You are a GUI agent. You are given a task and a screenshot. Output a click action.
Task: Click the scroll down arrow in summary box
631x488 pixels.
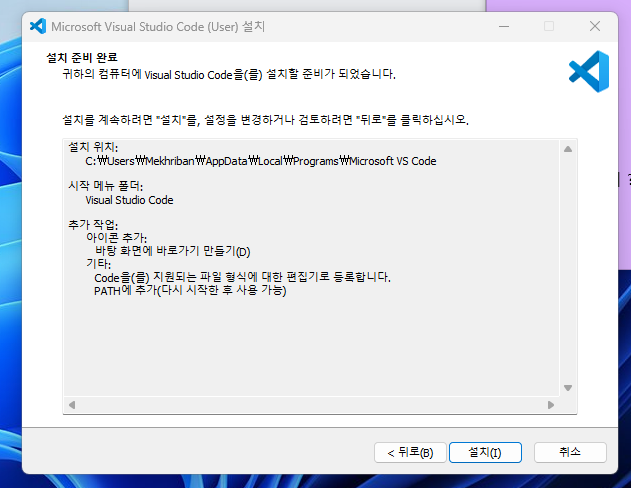[x=568, y=388]
